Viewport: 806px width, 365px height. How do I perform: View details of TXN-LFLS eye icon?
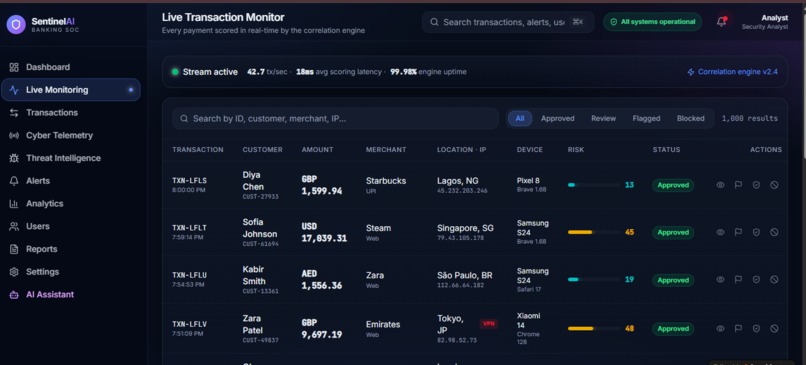[720, 185]
